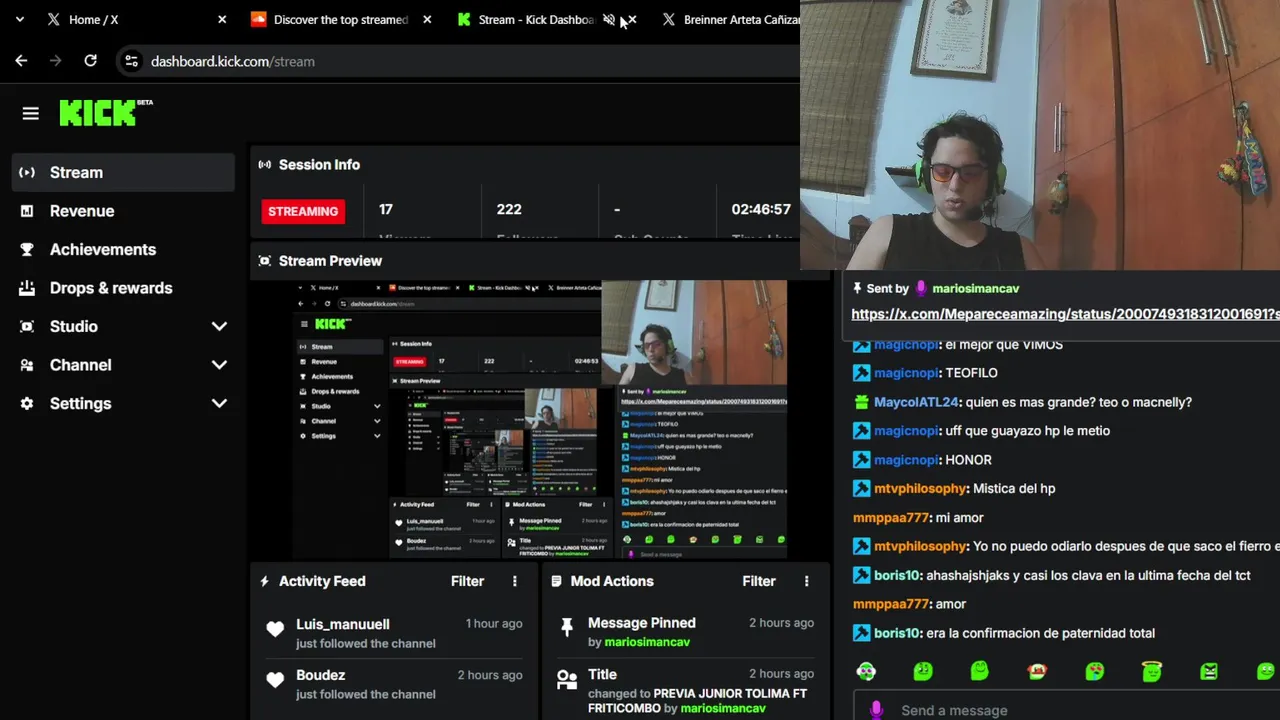Viewport: 1280px width, 720px height.
Task: Click the Revenue chart icon in the sidebar
Action: tap(27, 211)
